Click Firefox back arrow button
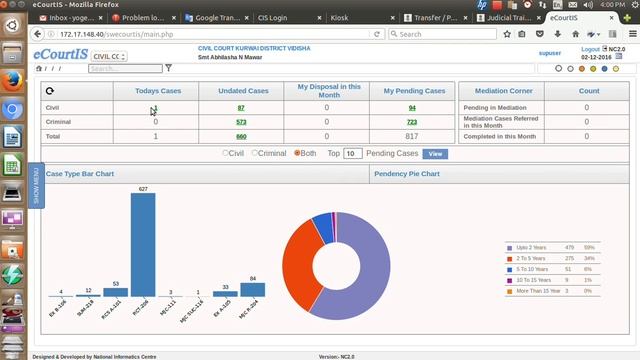Viewport: 640px width, 360px height. coord(38,34)
